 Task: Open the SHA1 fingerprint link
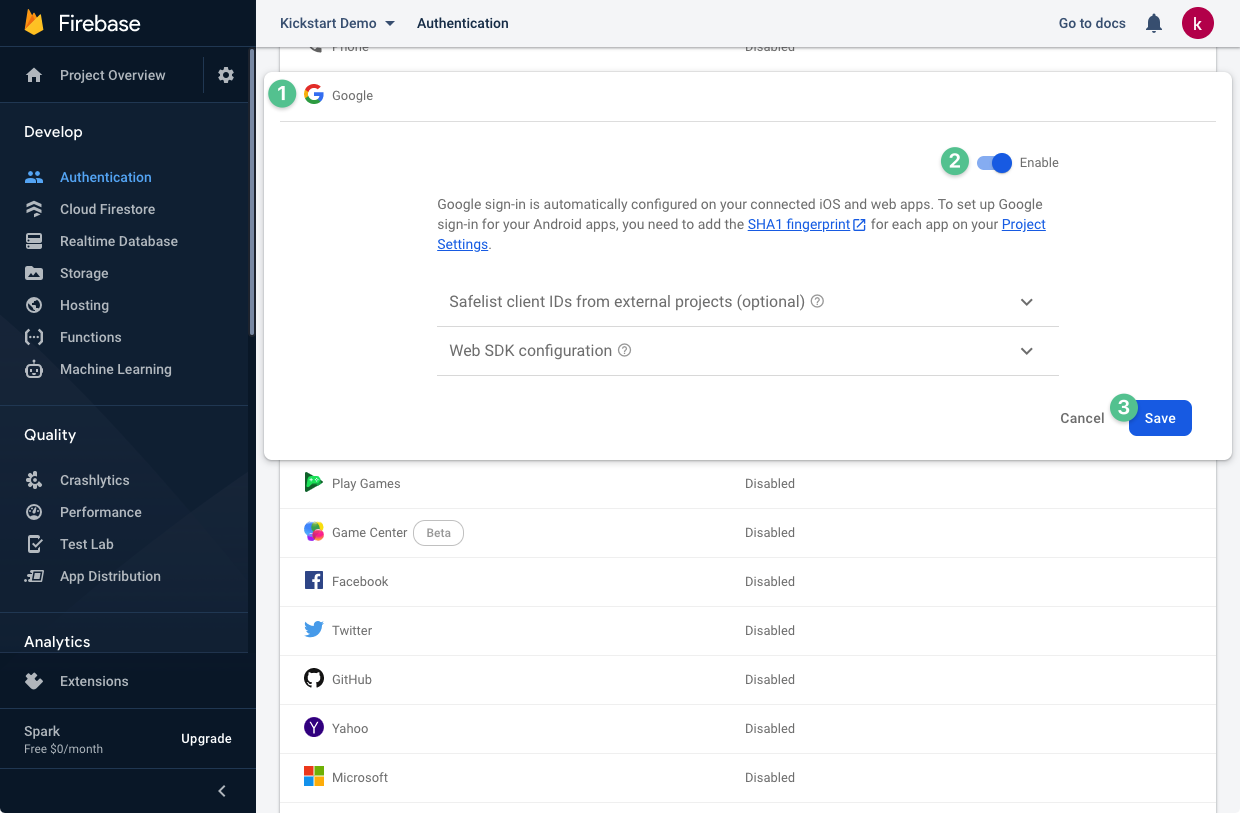click(807, 224)
